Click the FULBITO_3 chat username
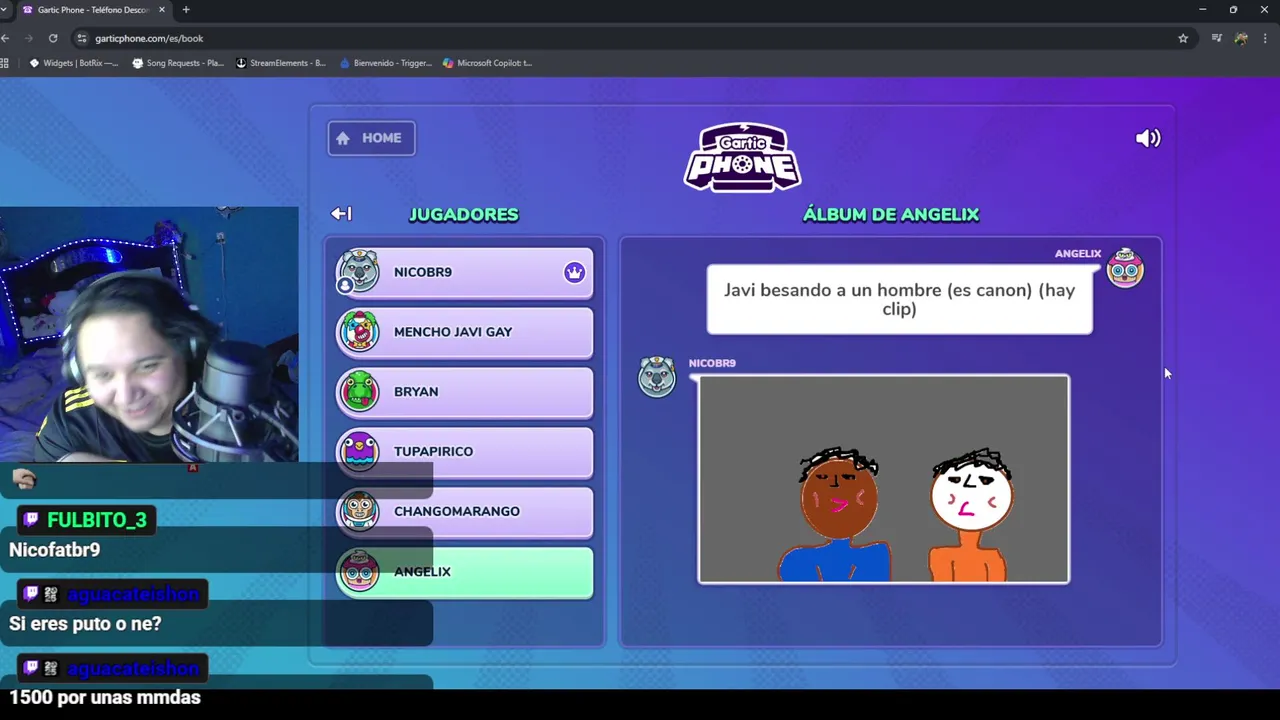 (x=97, y=520)
